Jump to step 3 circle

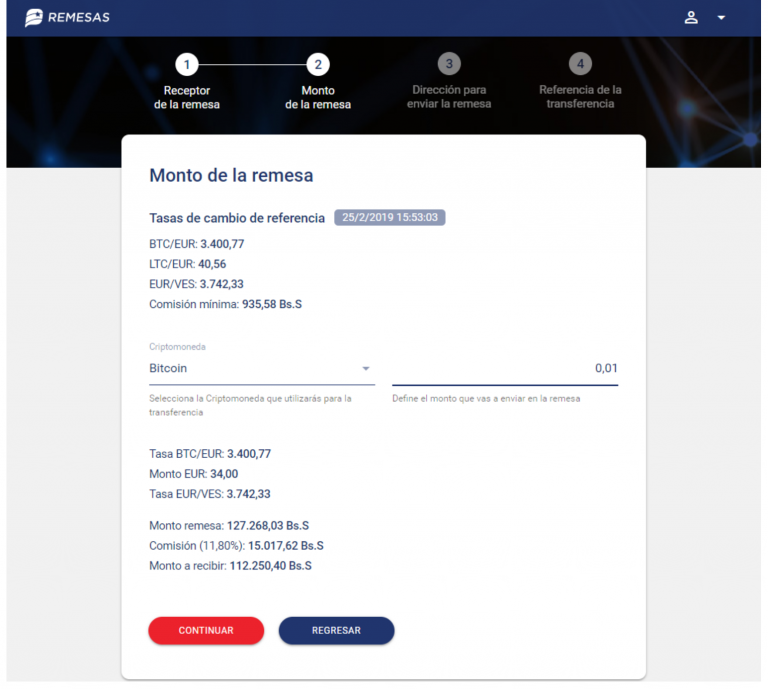point(449,65)
